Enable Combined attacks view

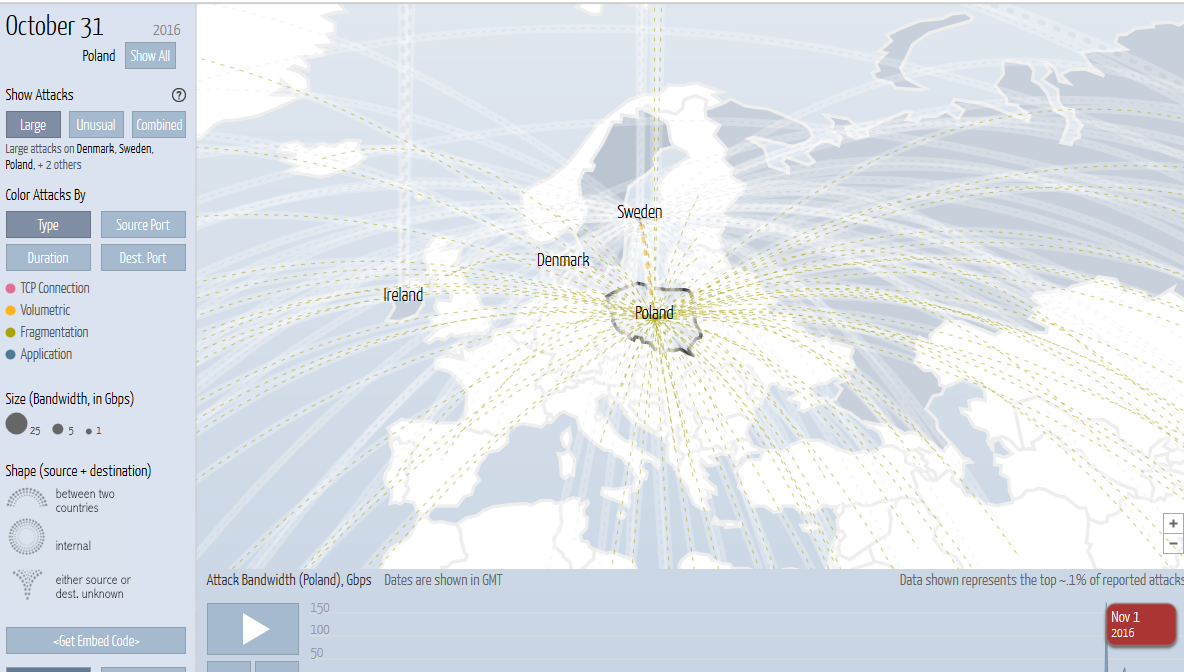point(159,125)
